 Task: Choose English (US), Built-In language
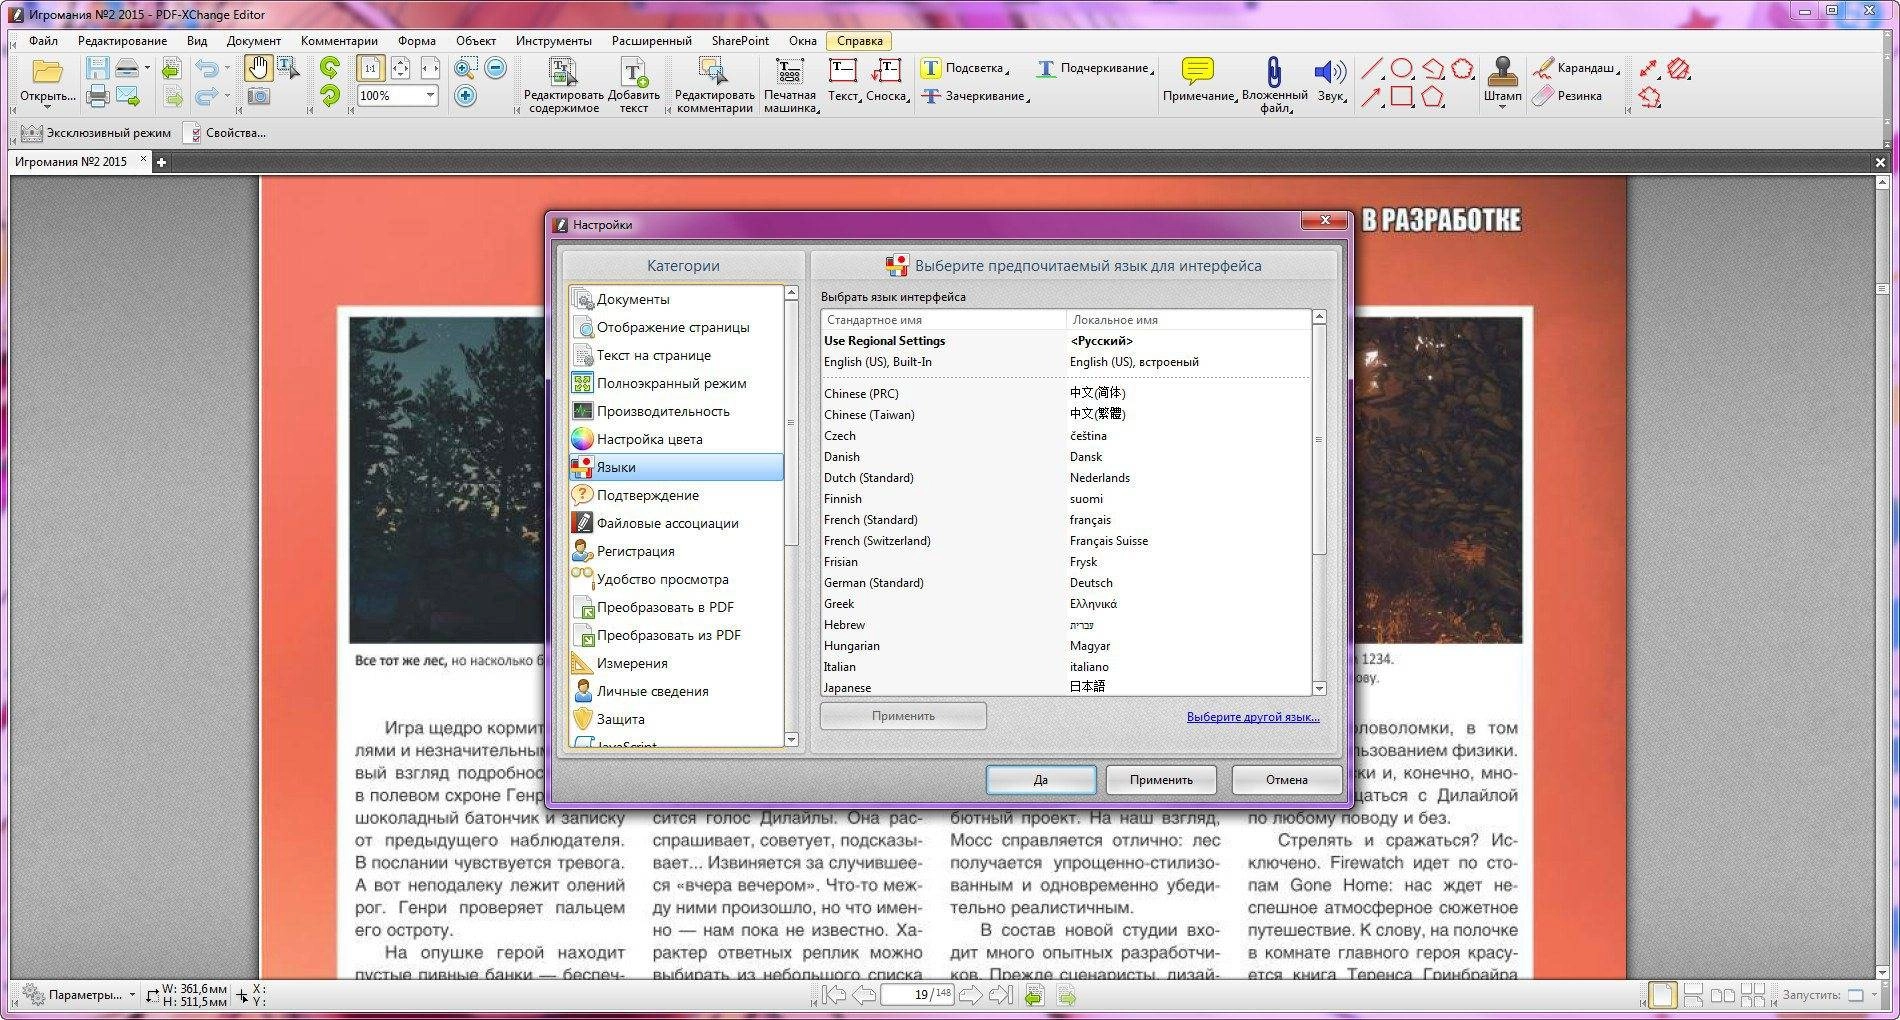[x=1066, y=362]
